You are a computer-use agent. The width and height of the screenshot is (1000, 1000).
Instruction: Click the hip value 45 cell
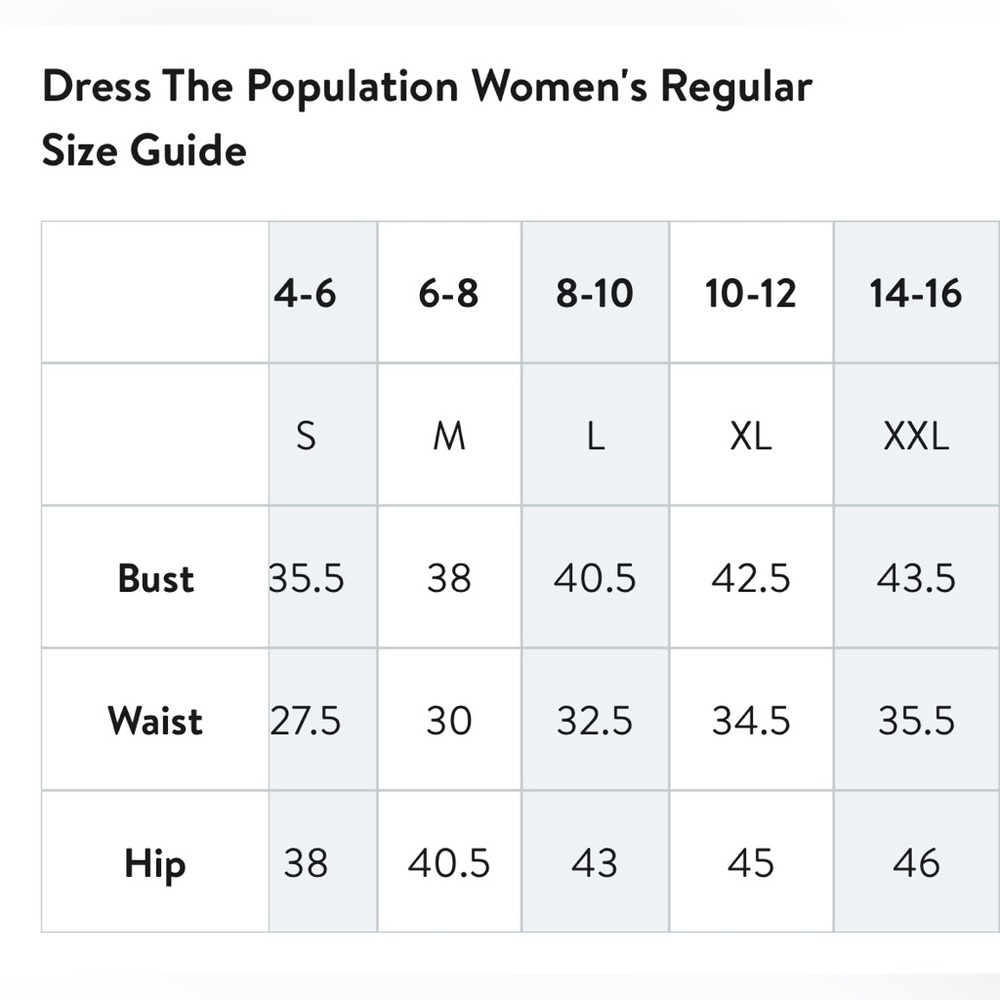[x=751, y=862]
